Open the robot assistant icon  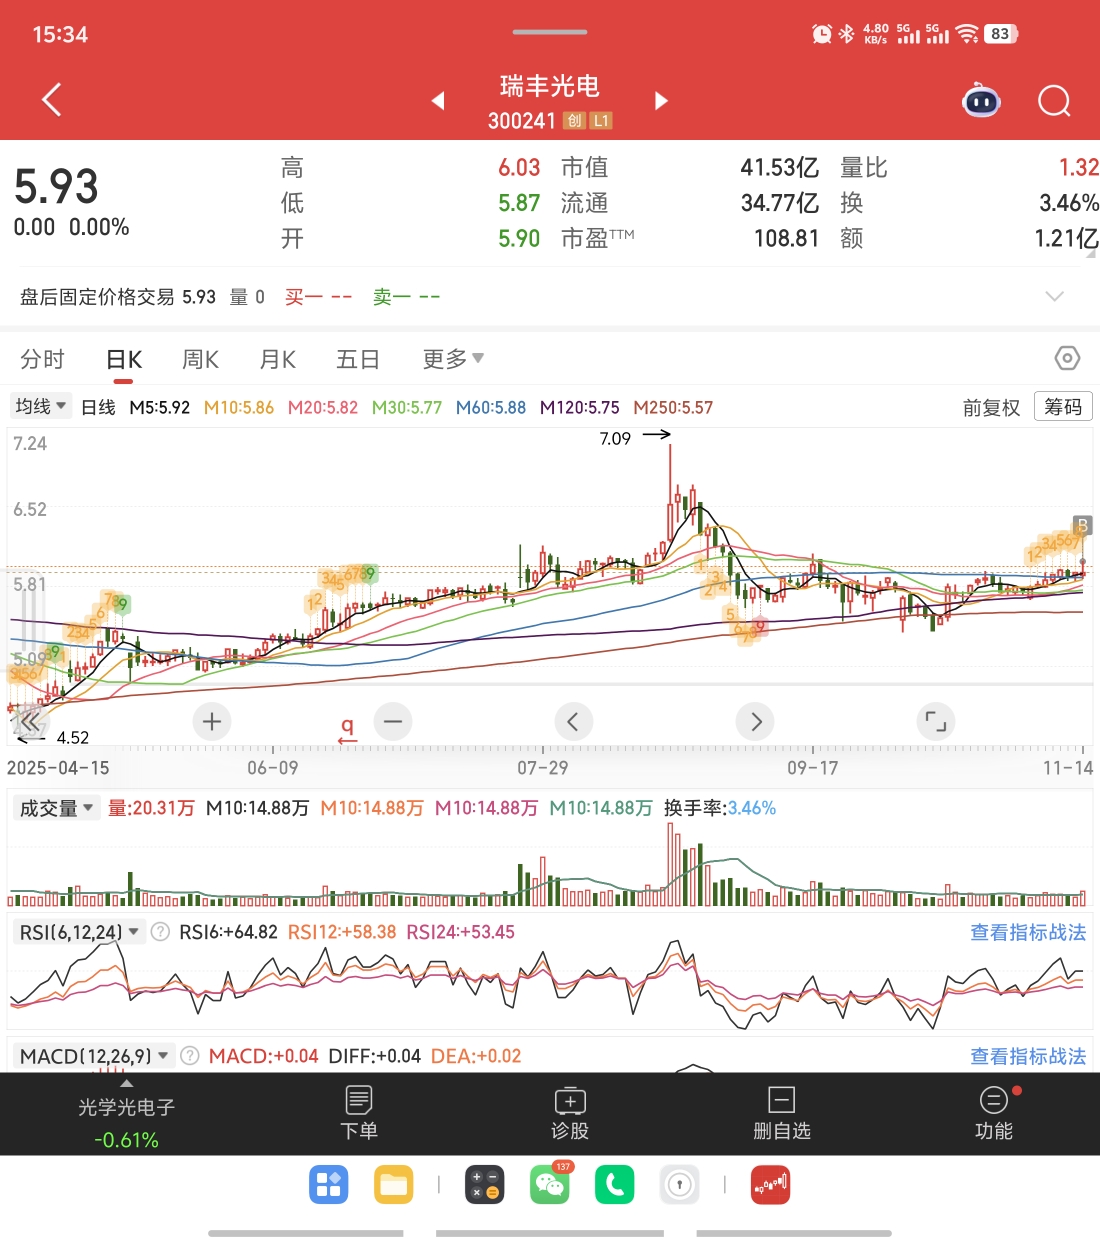coord(981,100)
